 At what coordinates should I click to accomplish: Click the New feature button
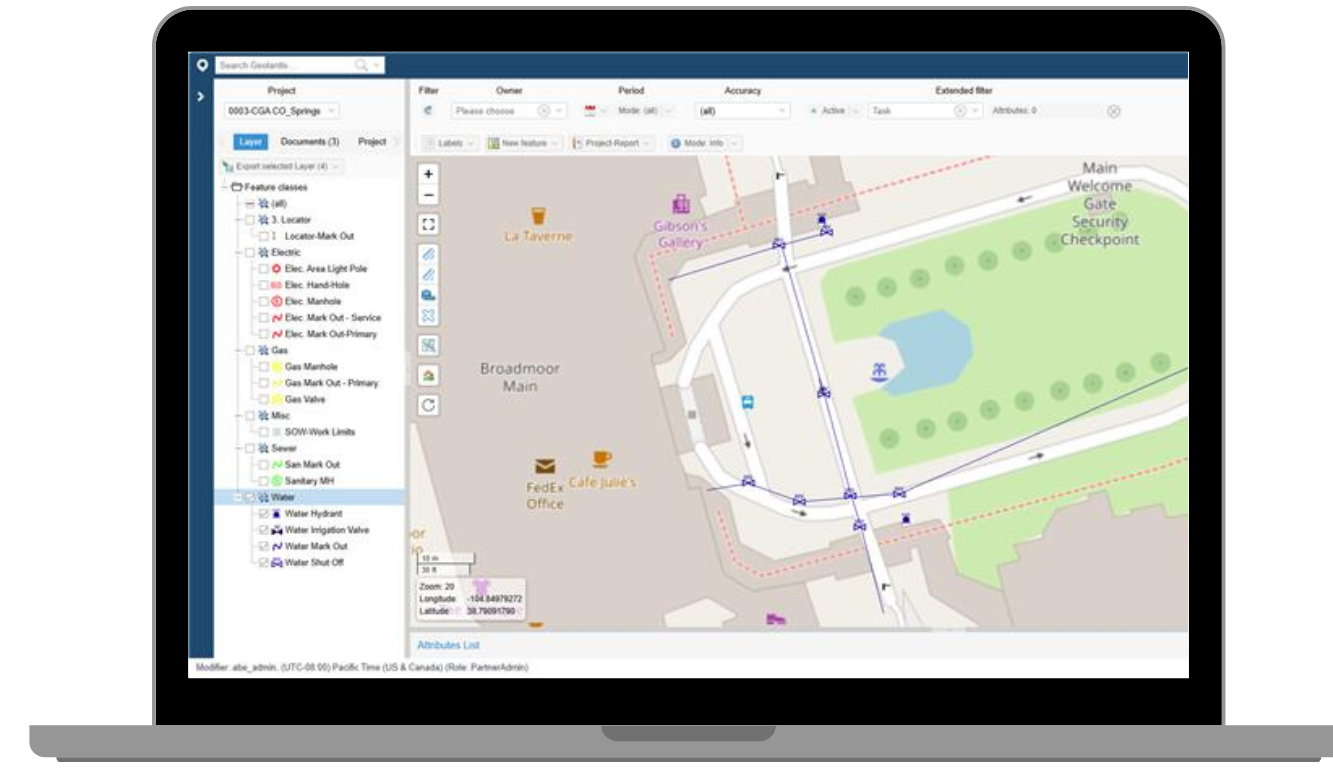(526, 144)
